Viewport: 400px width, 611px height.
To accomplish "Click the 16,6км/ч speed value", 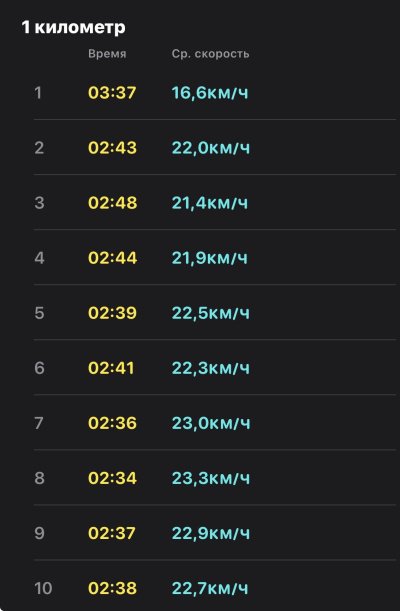I will pyautogui.click(x=210, y=93).
